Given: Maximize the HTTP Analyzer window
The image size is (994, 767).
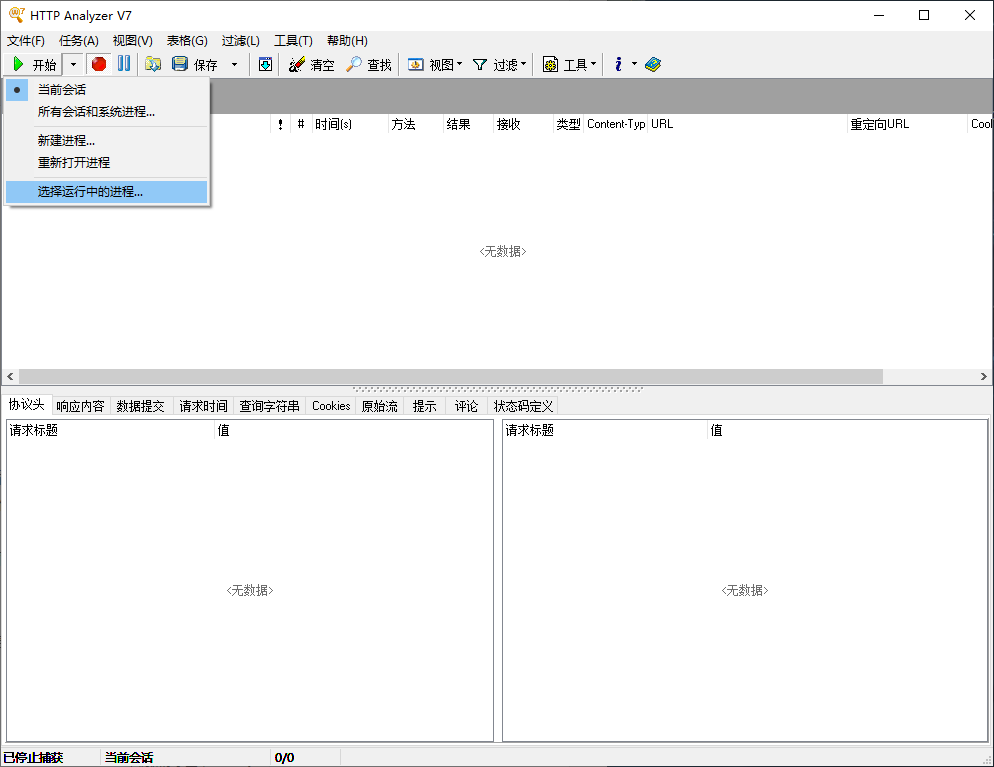Looking at the screenshot, I should coord(924,15).
